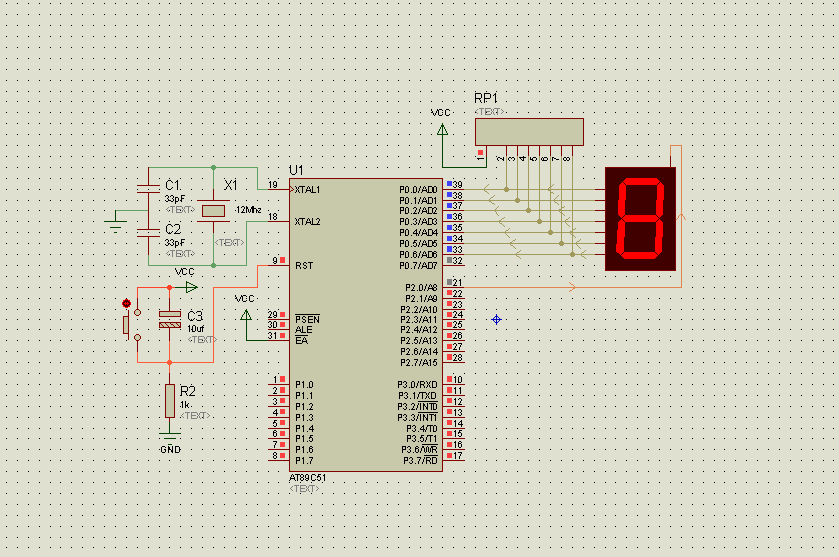Click the ALE pin name

click(303, 330)
